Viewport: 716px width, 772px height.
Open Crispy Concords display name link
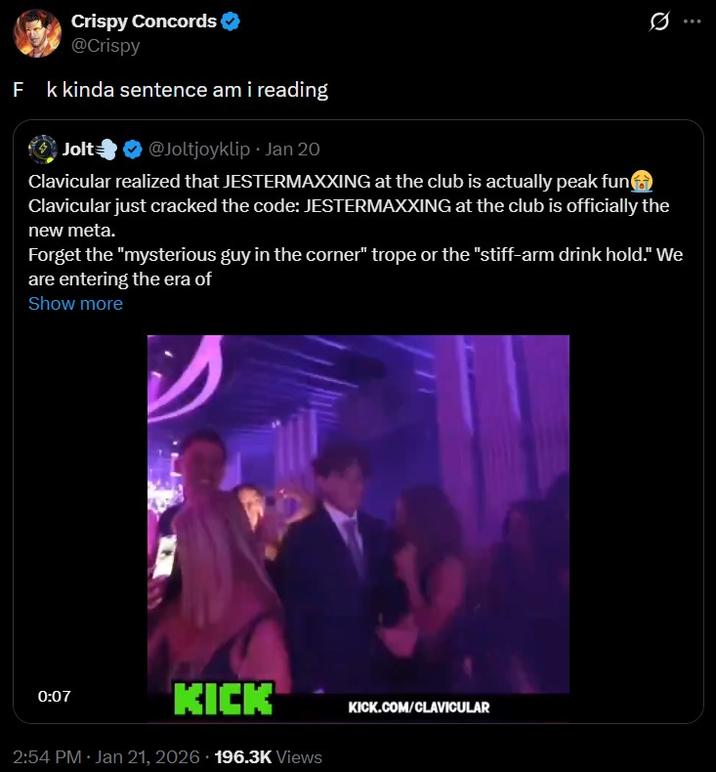click(x=144, y=21)
